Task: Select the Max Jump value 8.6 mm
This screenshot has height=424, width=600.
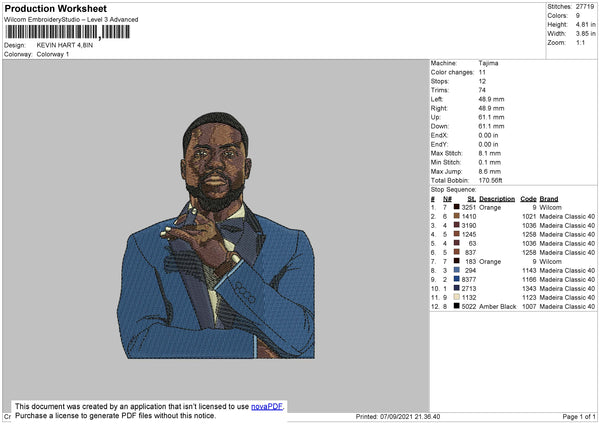Action: [x=489, y=171]
